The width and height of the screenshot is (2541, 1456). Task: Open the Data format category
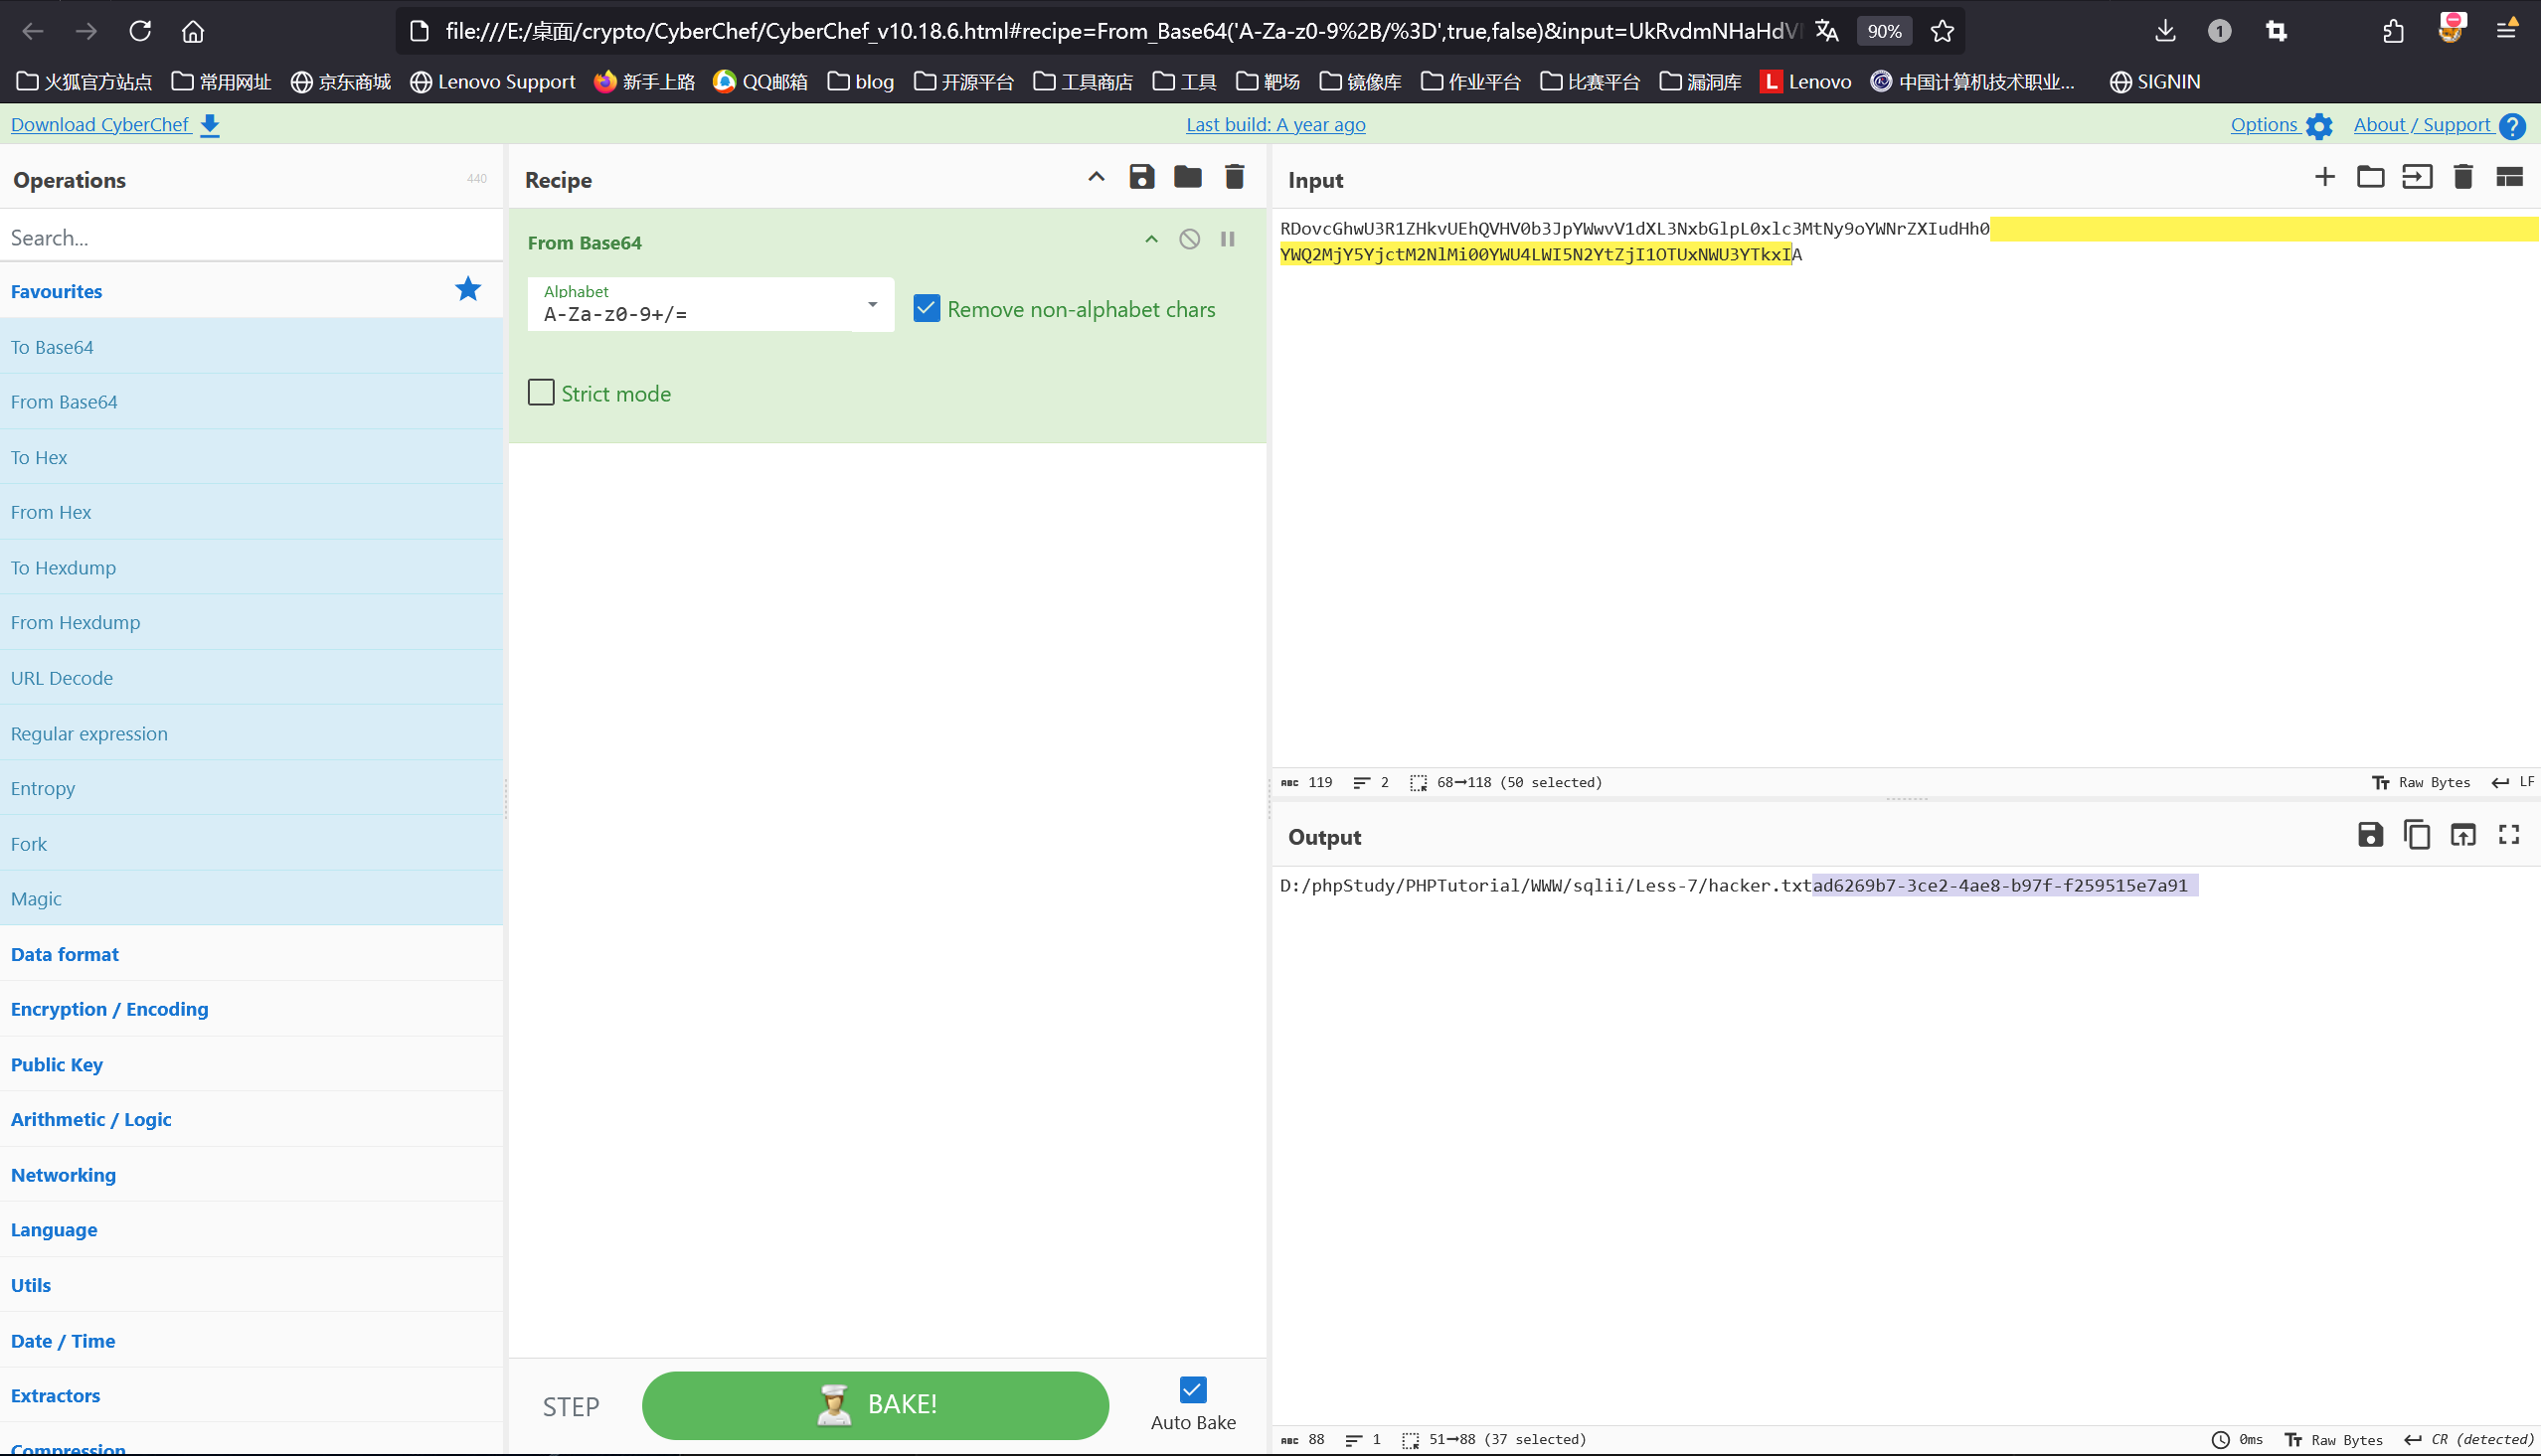[x=65, y=954]
